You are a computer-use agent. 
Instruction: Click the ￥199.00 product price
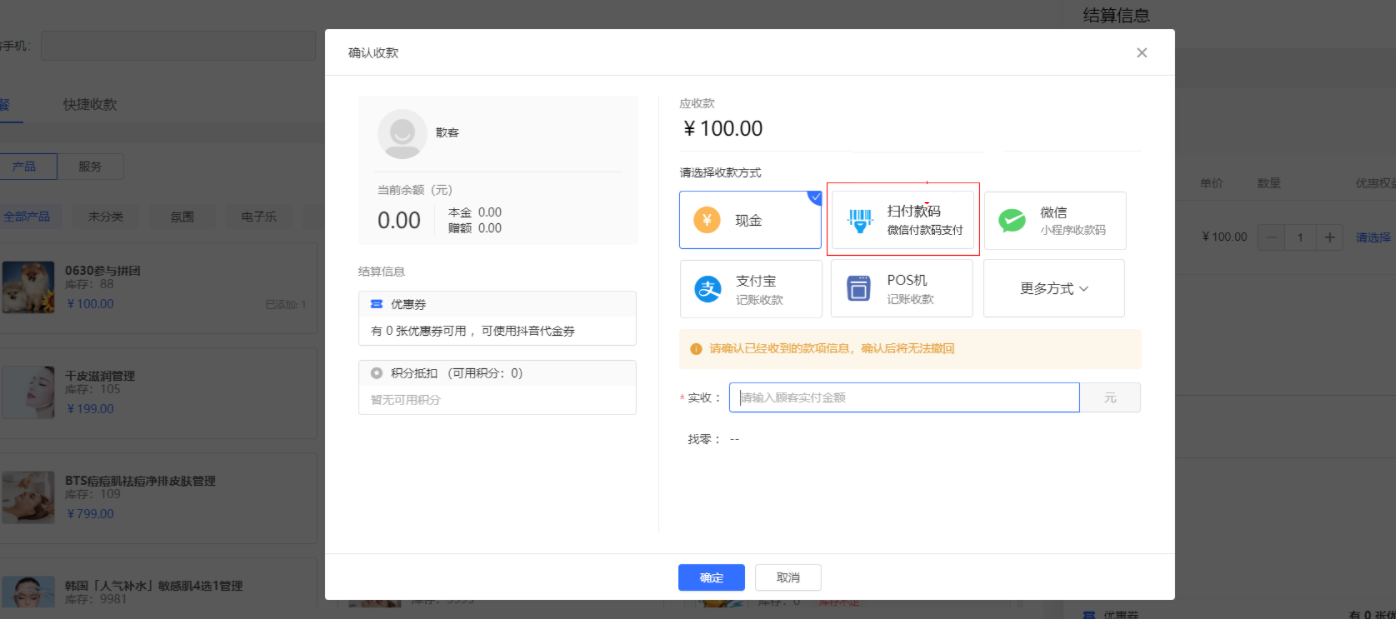pyautogui.click(x=90, y=409)
